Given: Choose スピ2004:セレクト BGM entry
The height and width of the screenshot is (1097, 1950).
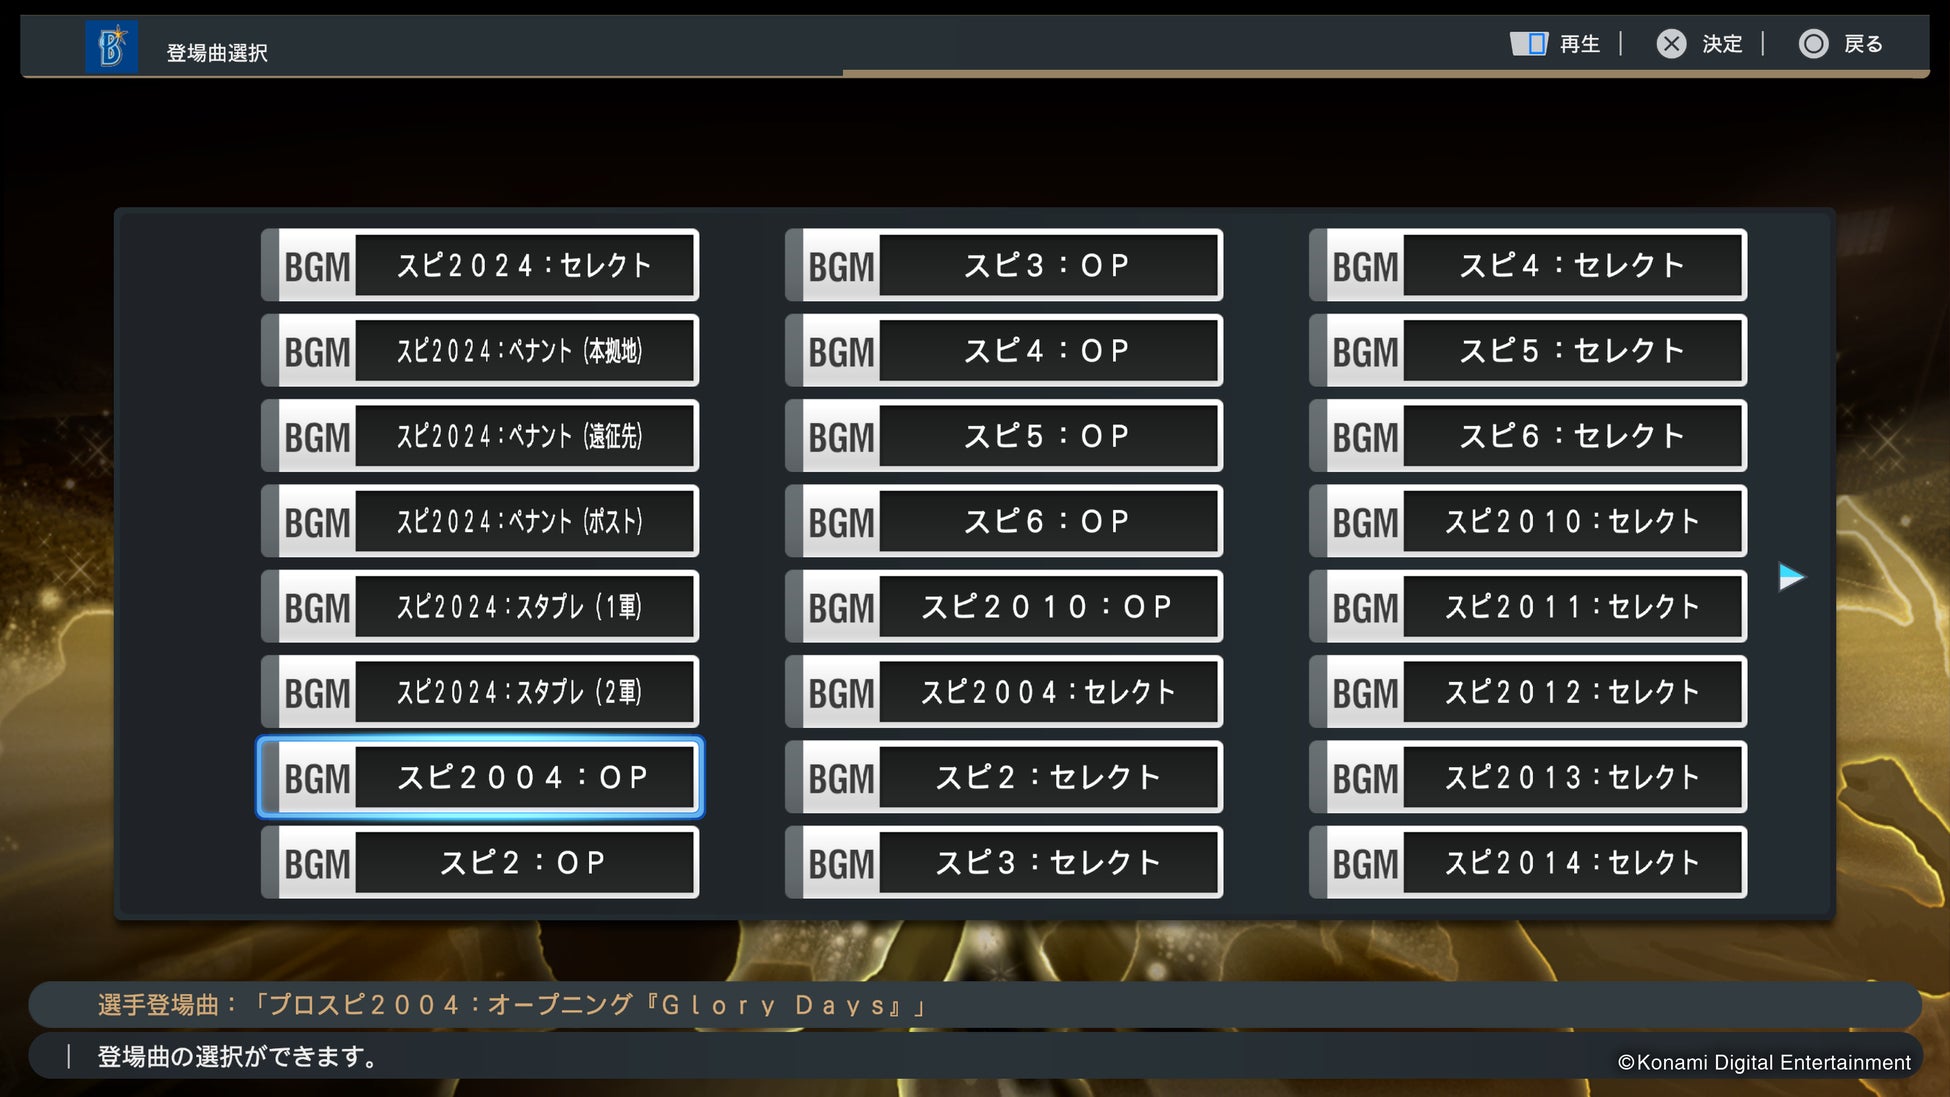Looking at the screenshot, I should [x=1004, y=692].
